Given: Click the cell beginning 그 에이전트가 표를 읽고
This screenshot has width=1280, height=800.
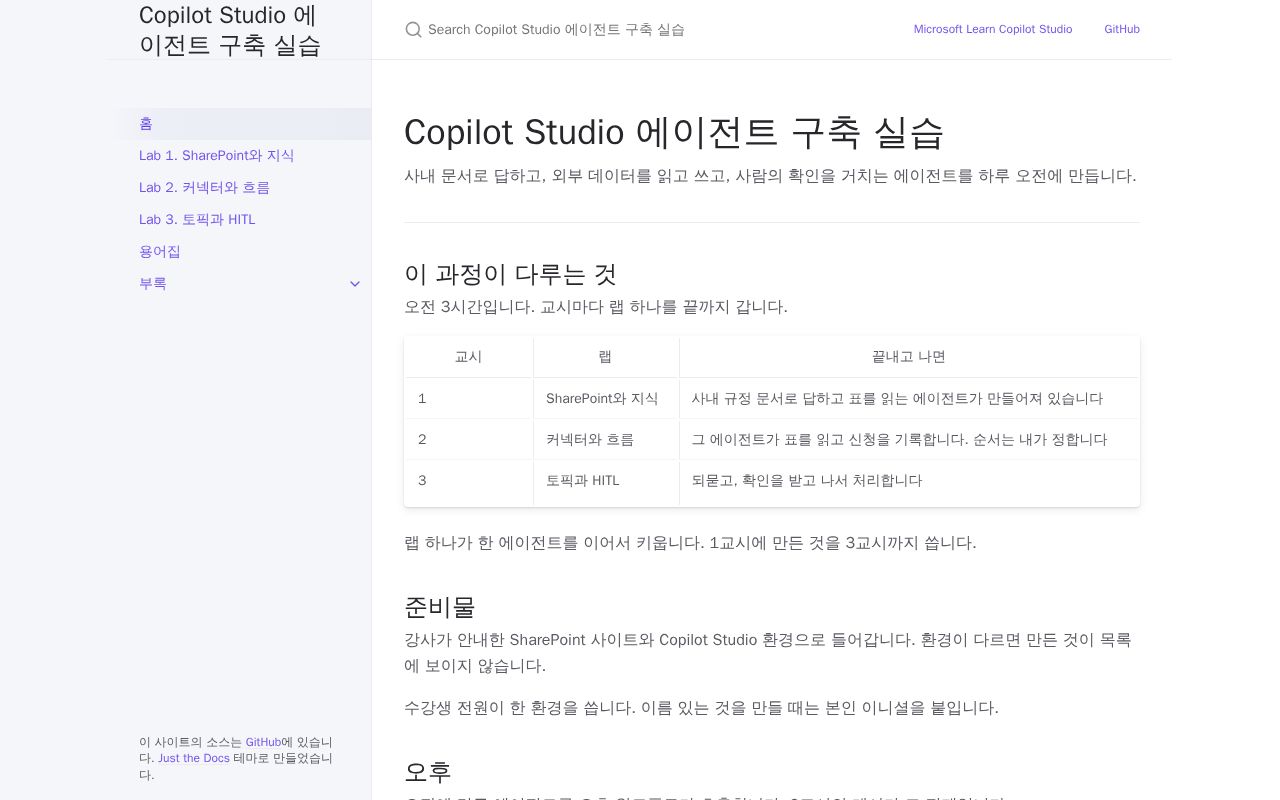Looking at the screenshot, I should point(909,439).
